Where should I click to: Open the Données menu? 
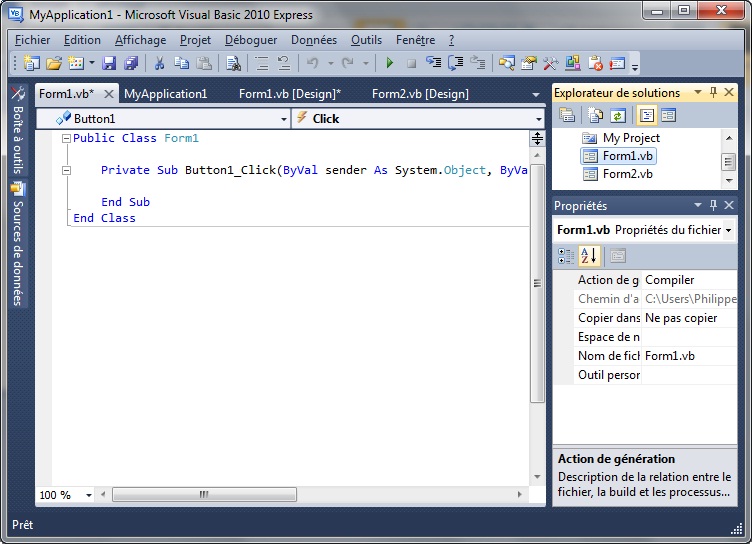point(314,40)
